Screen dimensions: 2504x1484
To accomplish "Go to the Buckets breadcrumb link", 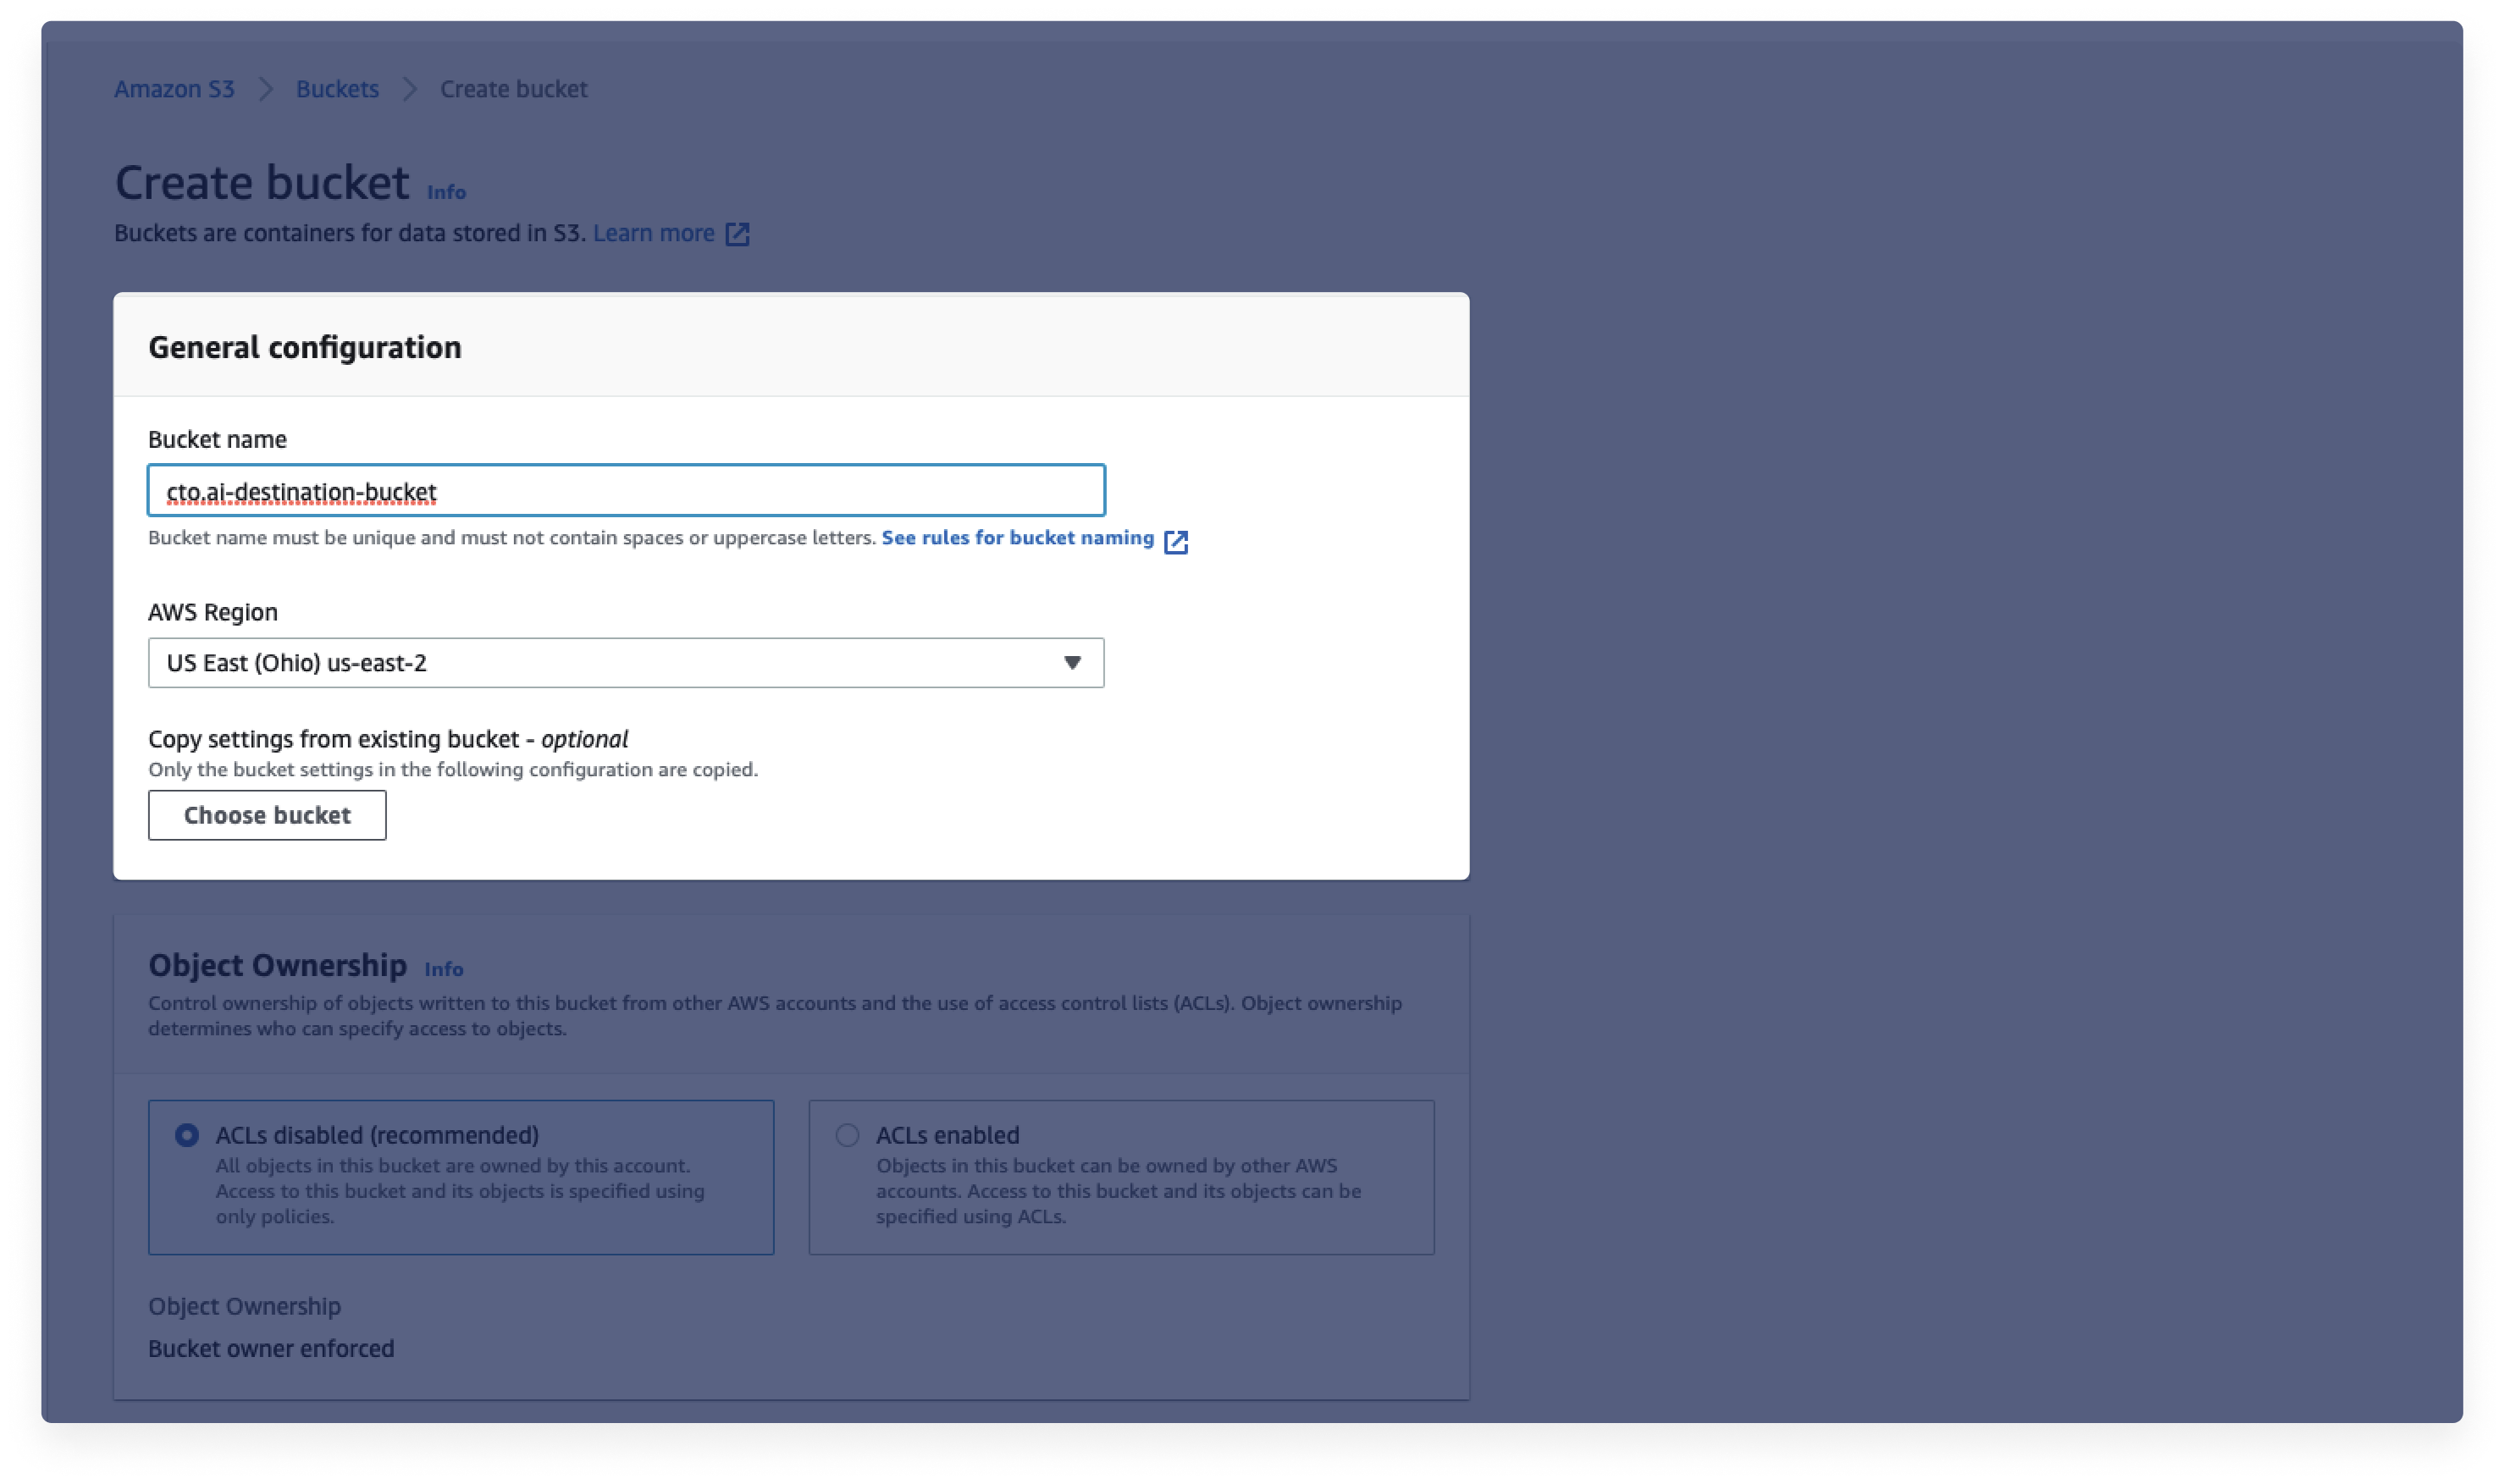I will pyautogui.click(x=337, y=89).
